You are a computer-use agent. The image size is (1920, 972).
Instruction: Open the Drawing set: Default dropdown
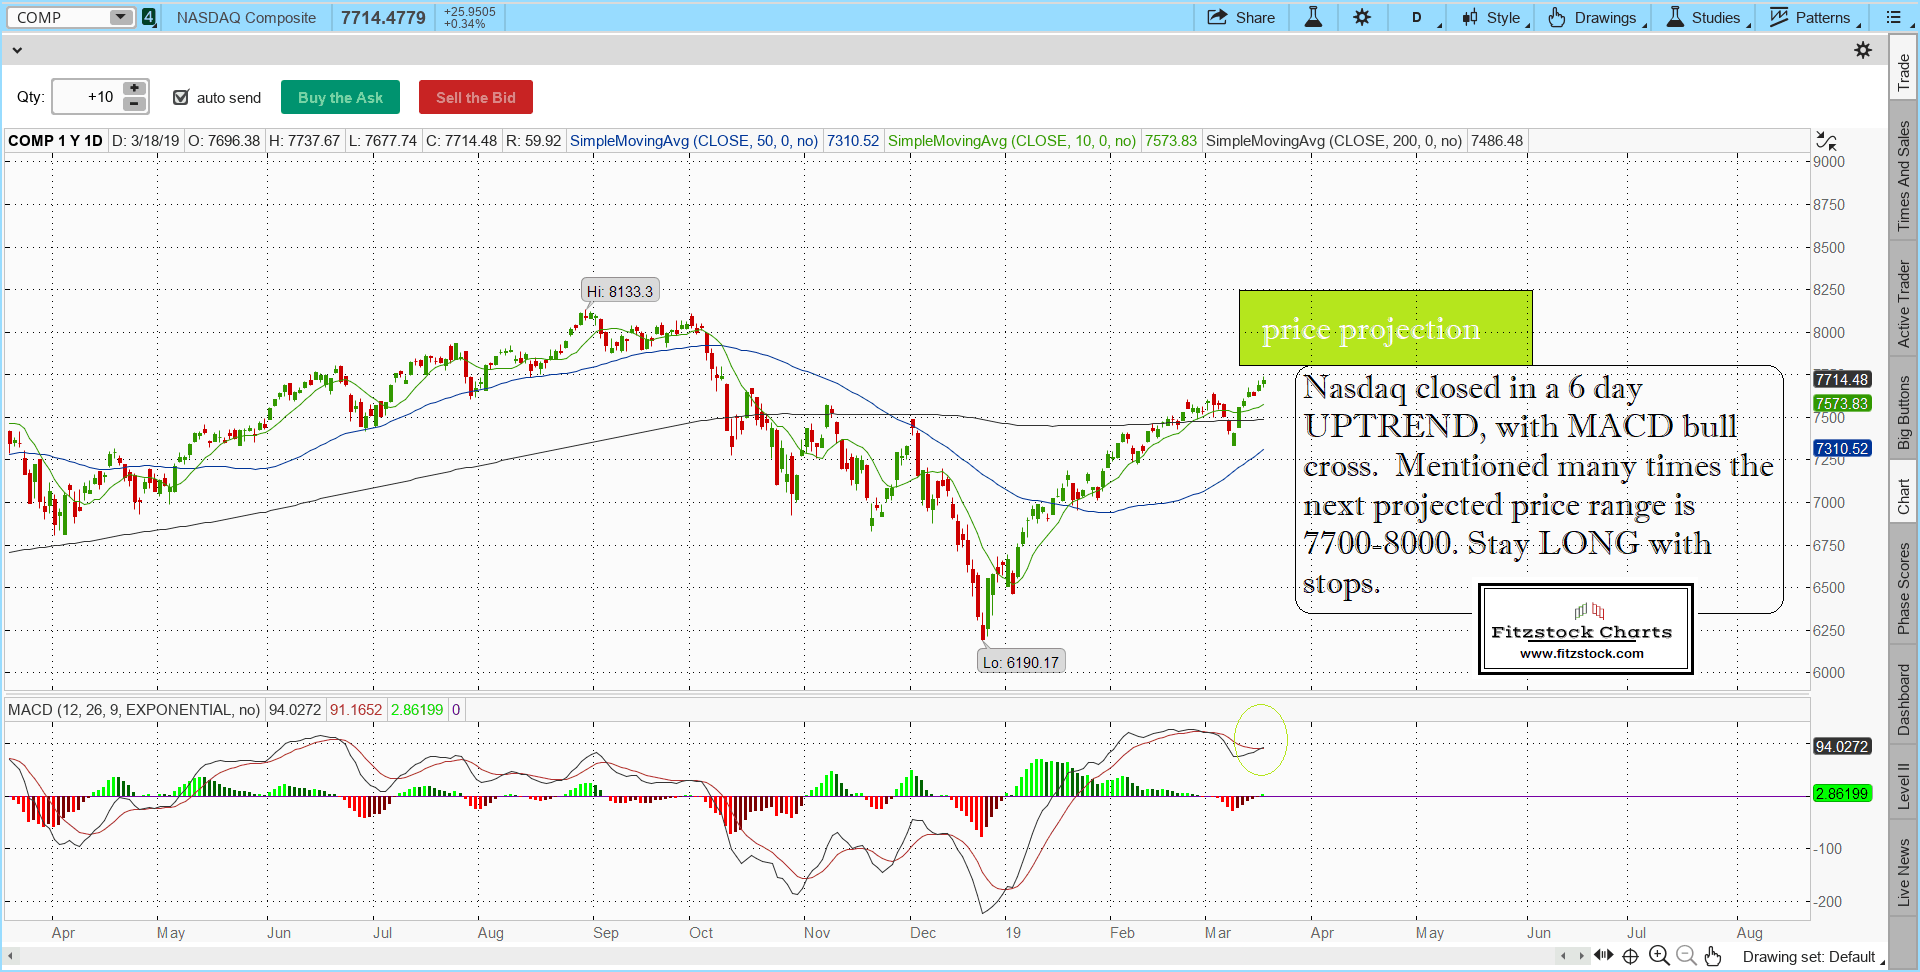1810,957
